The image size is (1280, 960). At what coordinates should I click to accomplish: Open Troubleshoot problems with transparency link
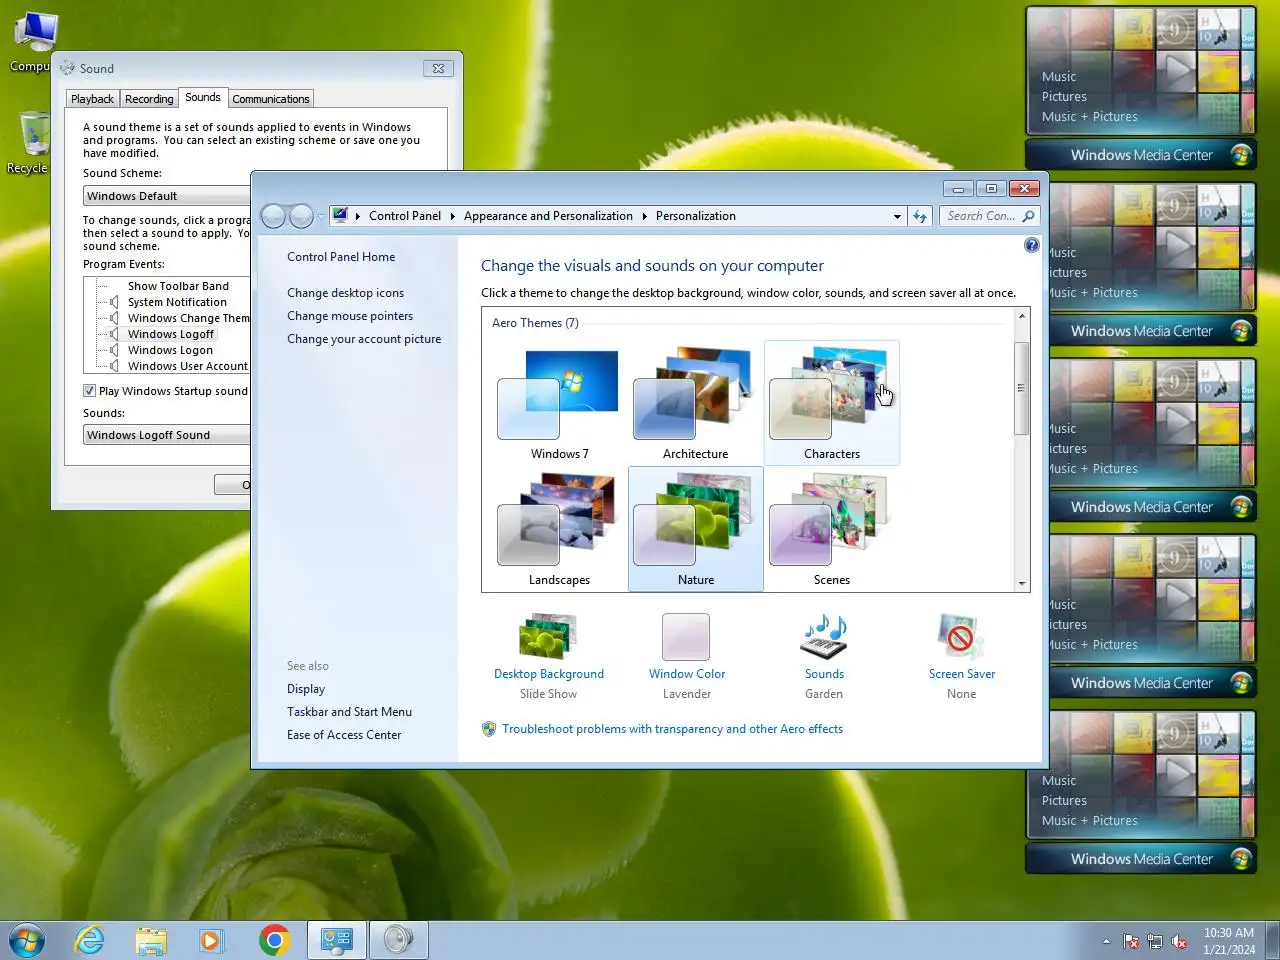(672, 729)
